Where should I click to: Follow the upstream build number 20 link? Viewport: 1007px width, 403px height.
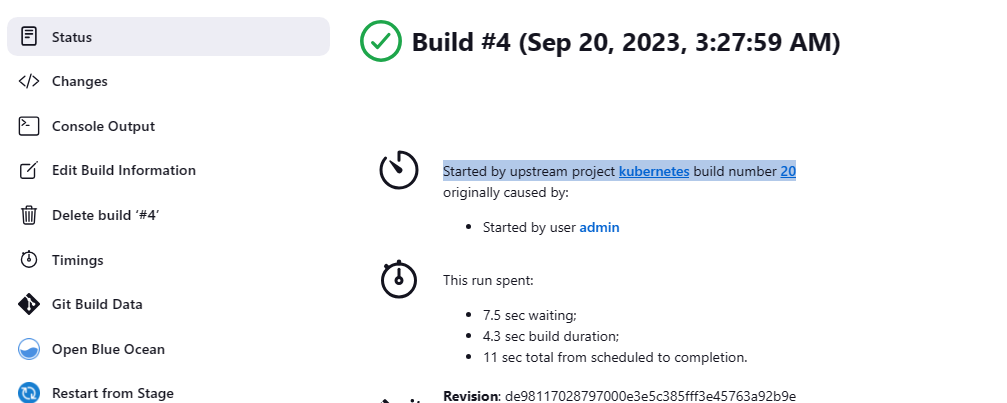pos(788,171)
